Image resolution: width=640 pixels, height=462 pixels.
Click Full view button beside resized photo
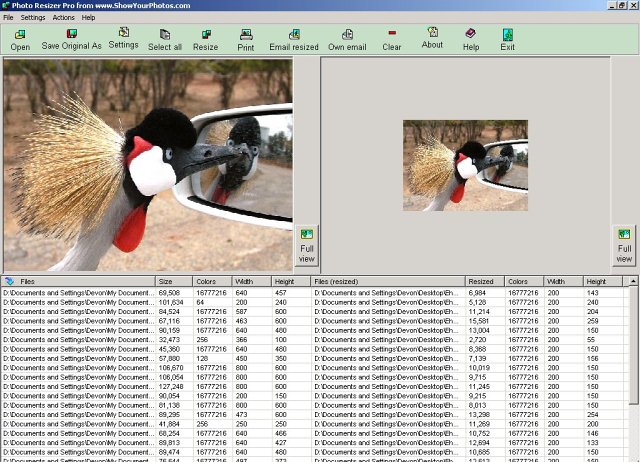pos(624,246)
